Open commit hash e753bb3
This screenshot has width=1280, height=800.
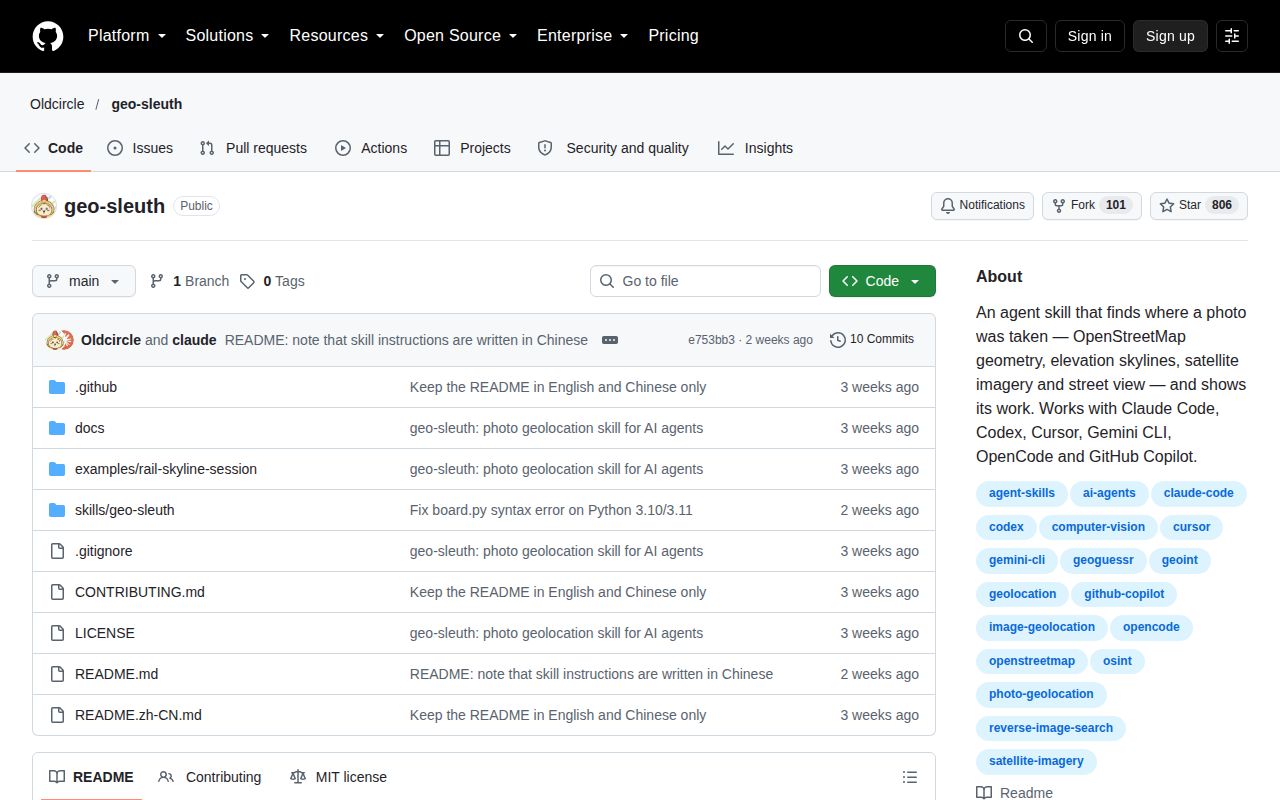pos(711,340)
